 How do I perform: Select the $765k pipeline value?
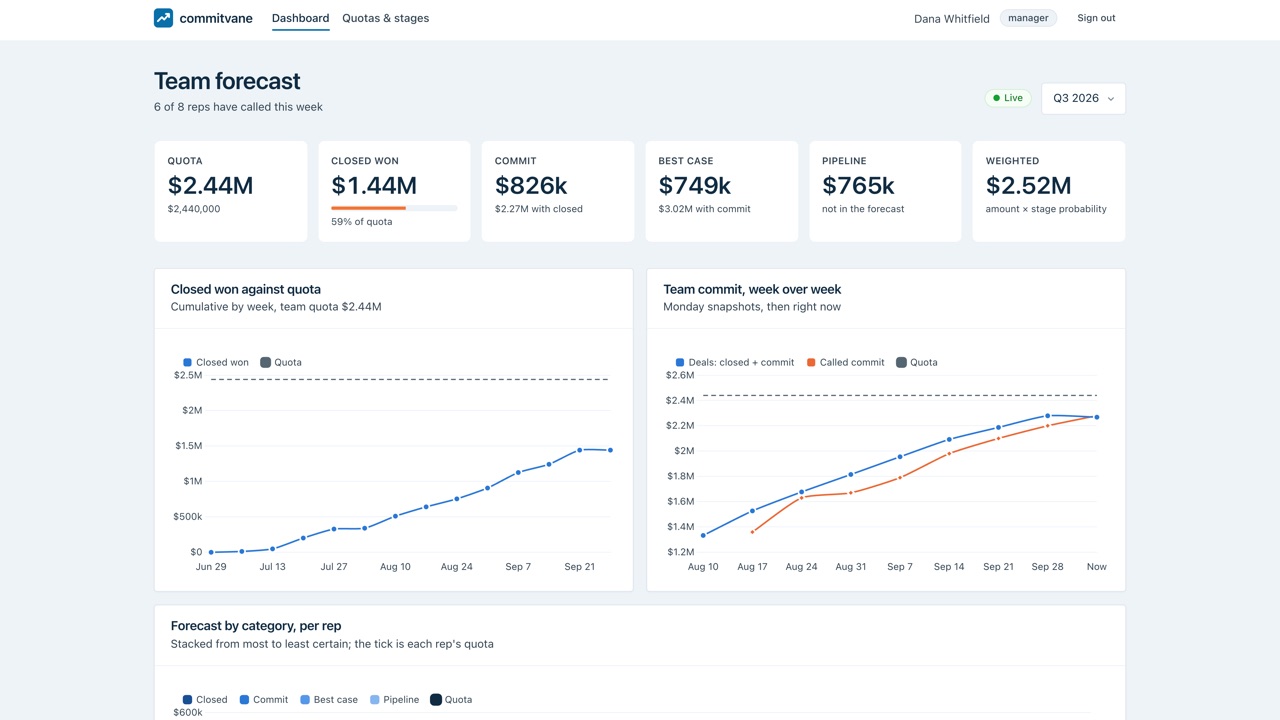click(x=858, y=185)
